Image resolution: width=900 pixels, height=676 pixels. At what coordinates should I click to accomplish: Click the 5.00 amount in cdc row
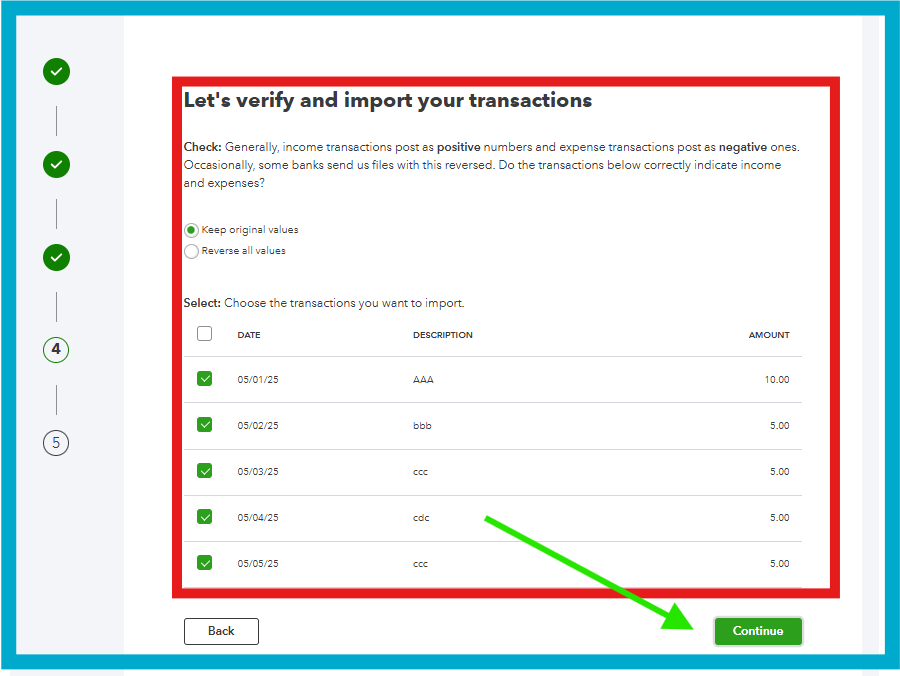click(779, 518)
